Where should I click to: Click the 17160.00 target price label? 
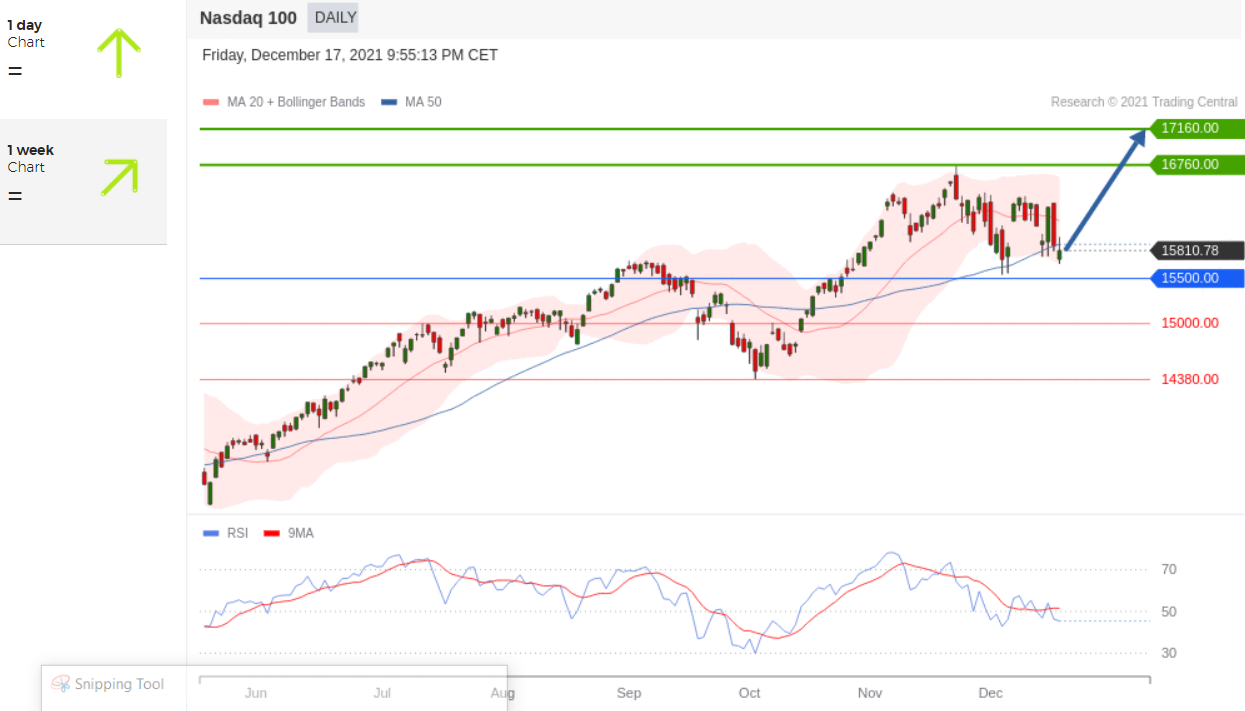pos(1196,128)
